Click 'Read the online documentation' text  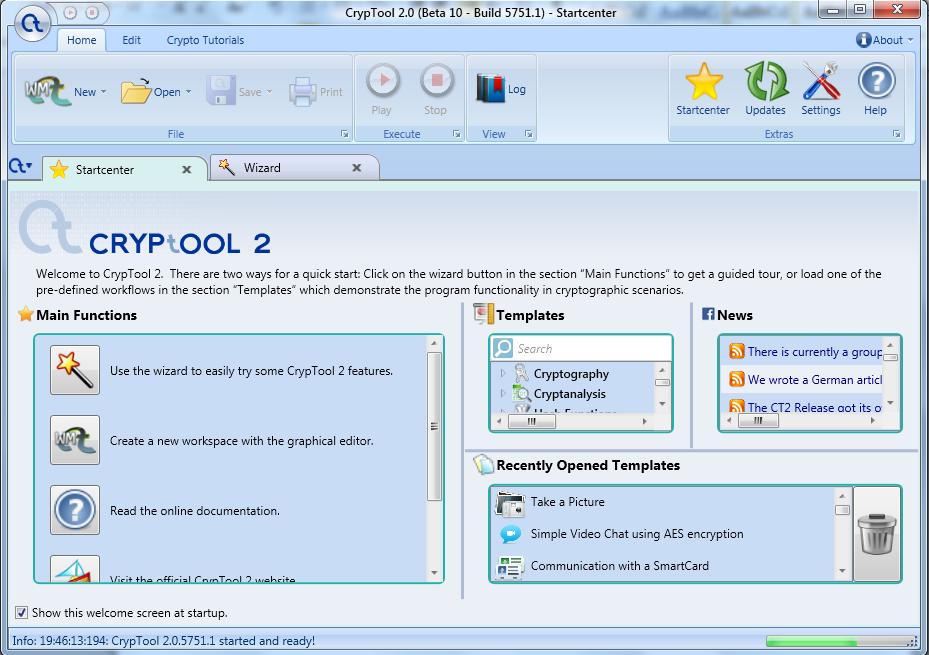[x=194, y=510]
